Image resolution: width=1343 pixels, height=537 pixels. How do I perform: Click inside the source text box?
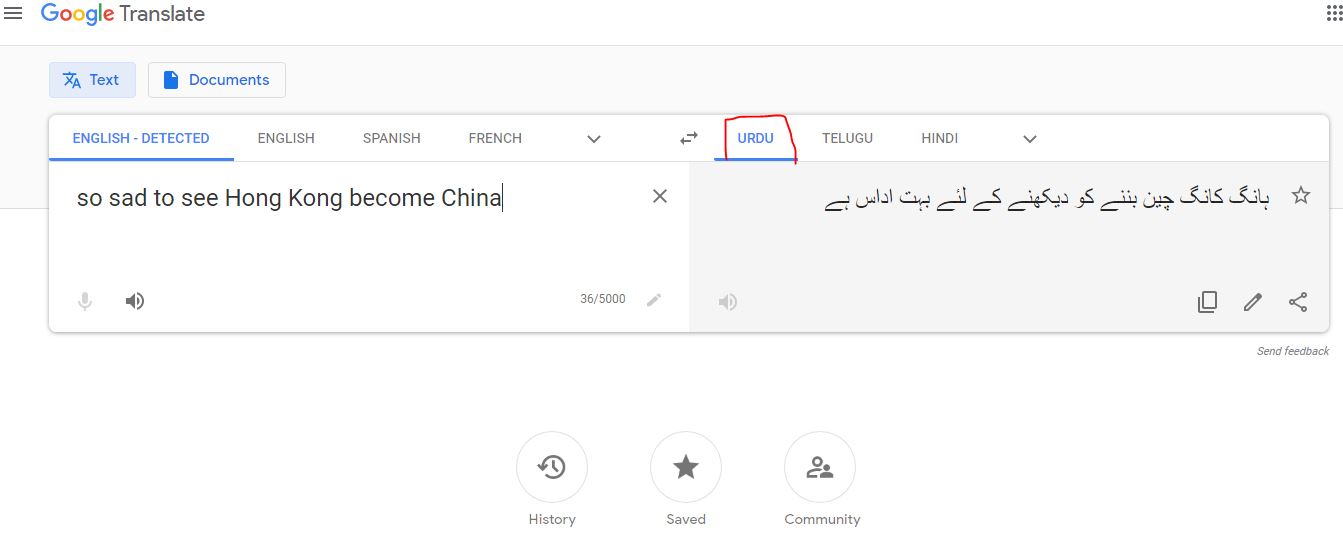click(x=350, y=240)
